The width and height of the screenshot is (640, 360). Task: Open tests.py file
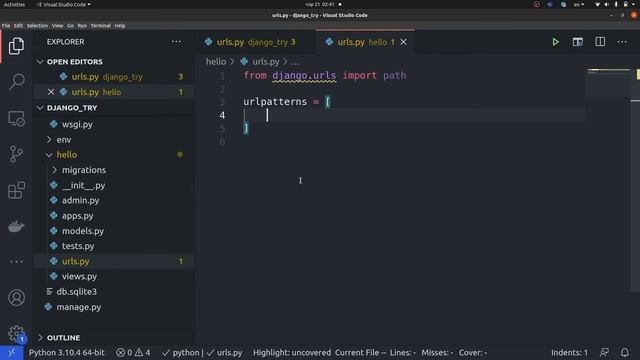pos(78,246)
